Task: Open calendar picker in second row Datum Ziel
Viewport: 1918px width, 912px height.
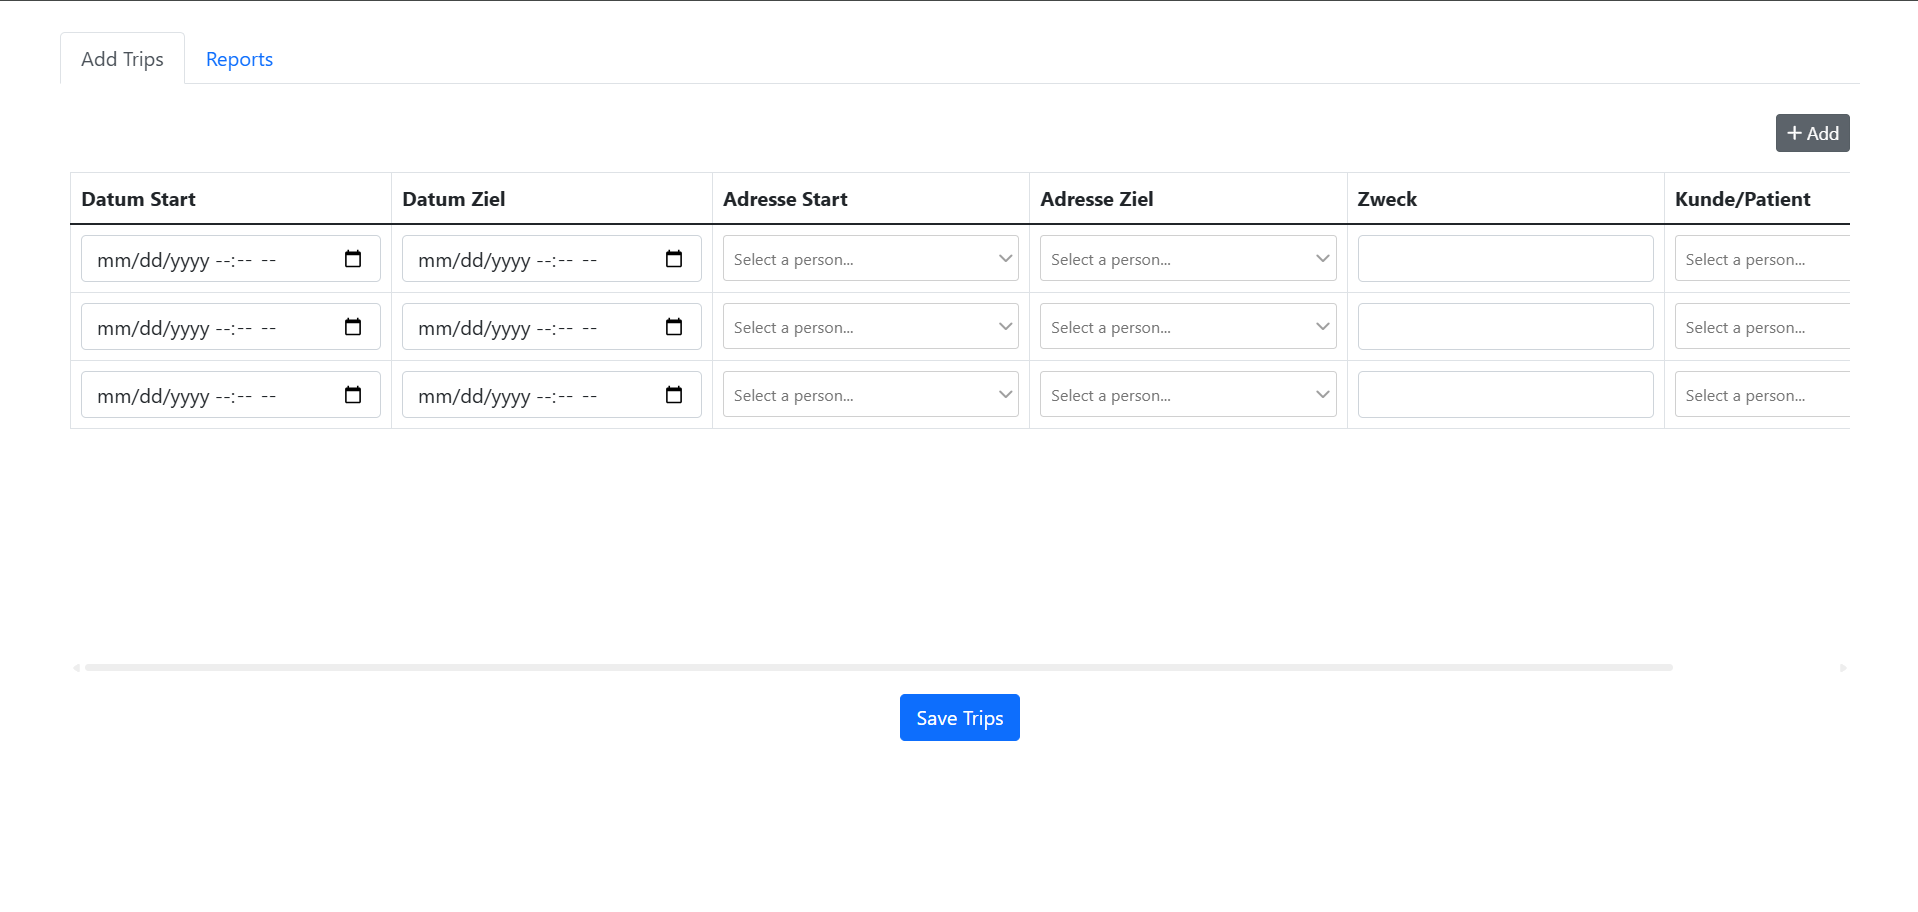Action: [x=674, y=327]
